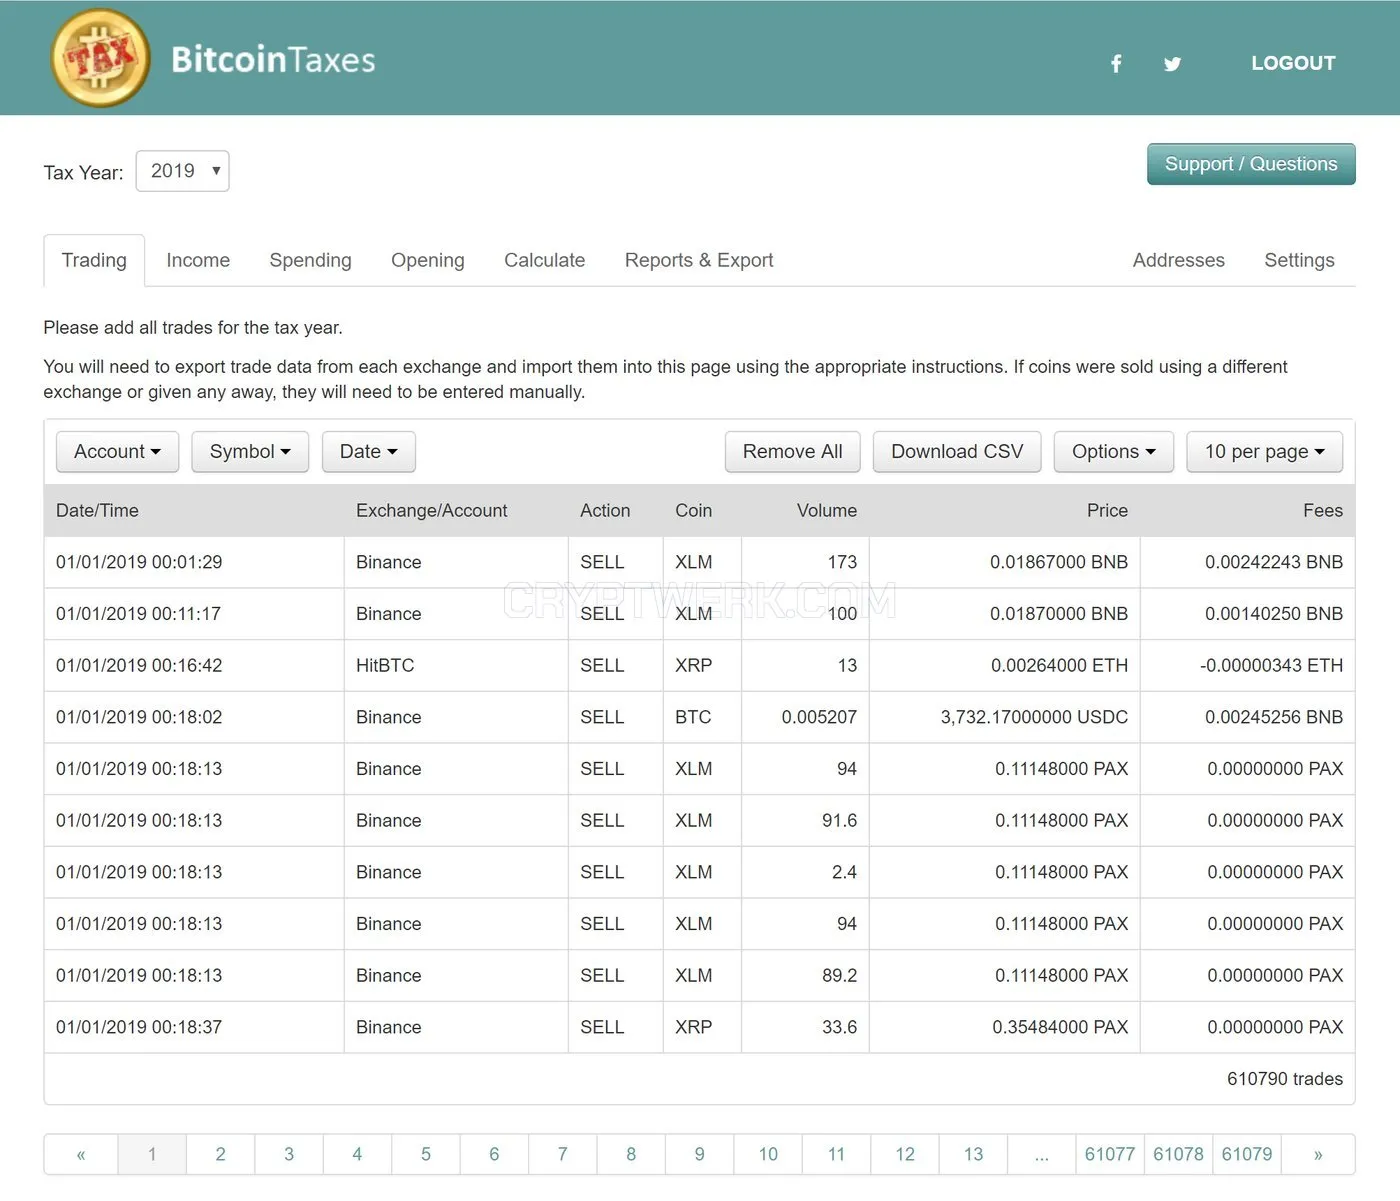Open the Tax Year 2019 dropdown
The width and height of the screenshot is (1400, 1201).
click(x=182, y=171)
